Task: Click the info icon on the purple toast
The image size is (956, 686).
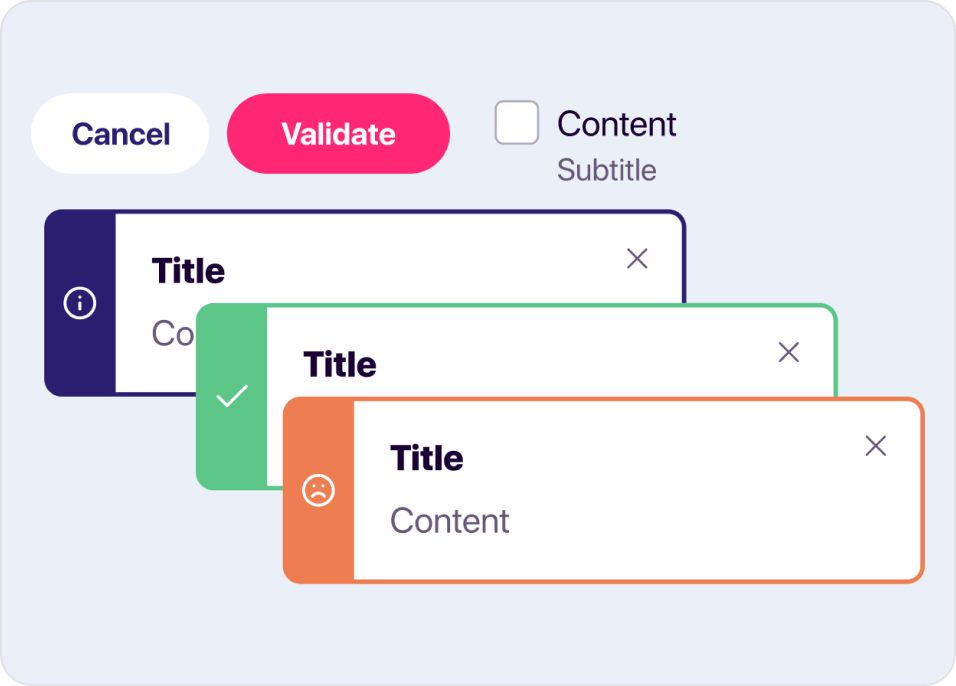Action: pyautogui.click(x=79, y=303)
